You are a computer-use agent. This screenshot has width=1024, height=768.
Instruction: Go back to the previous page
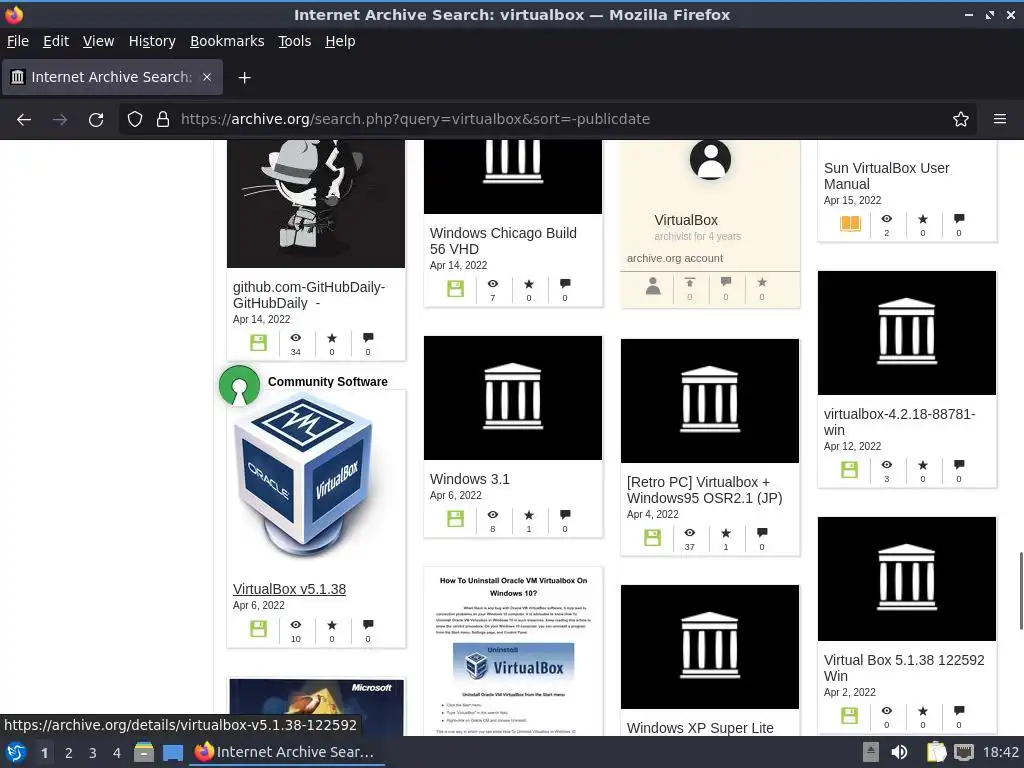click(24, 120)
